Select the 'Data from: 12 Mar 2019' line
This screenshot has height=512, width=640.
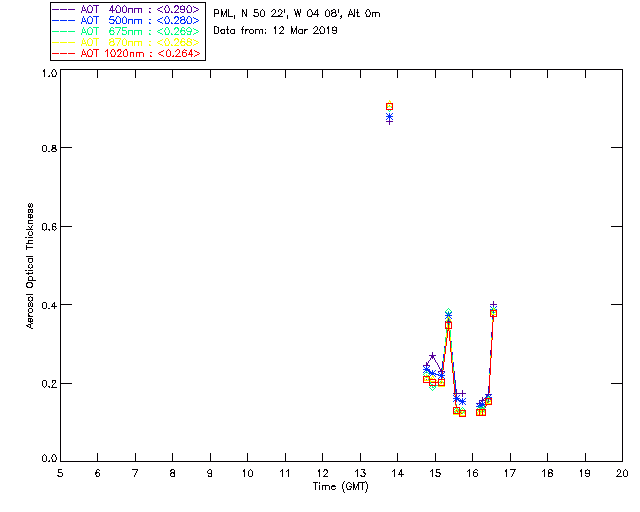[x=275, y=31]
